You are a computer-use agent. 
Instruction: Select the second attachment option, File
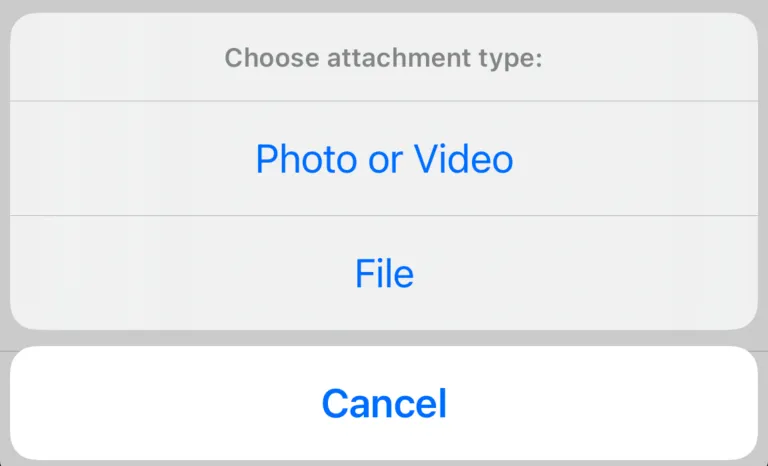pos(384,274)
